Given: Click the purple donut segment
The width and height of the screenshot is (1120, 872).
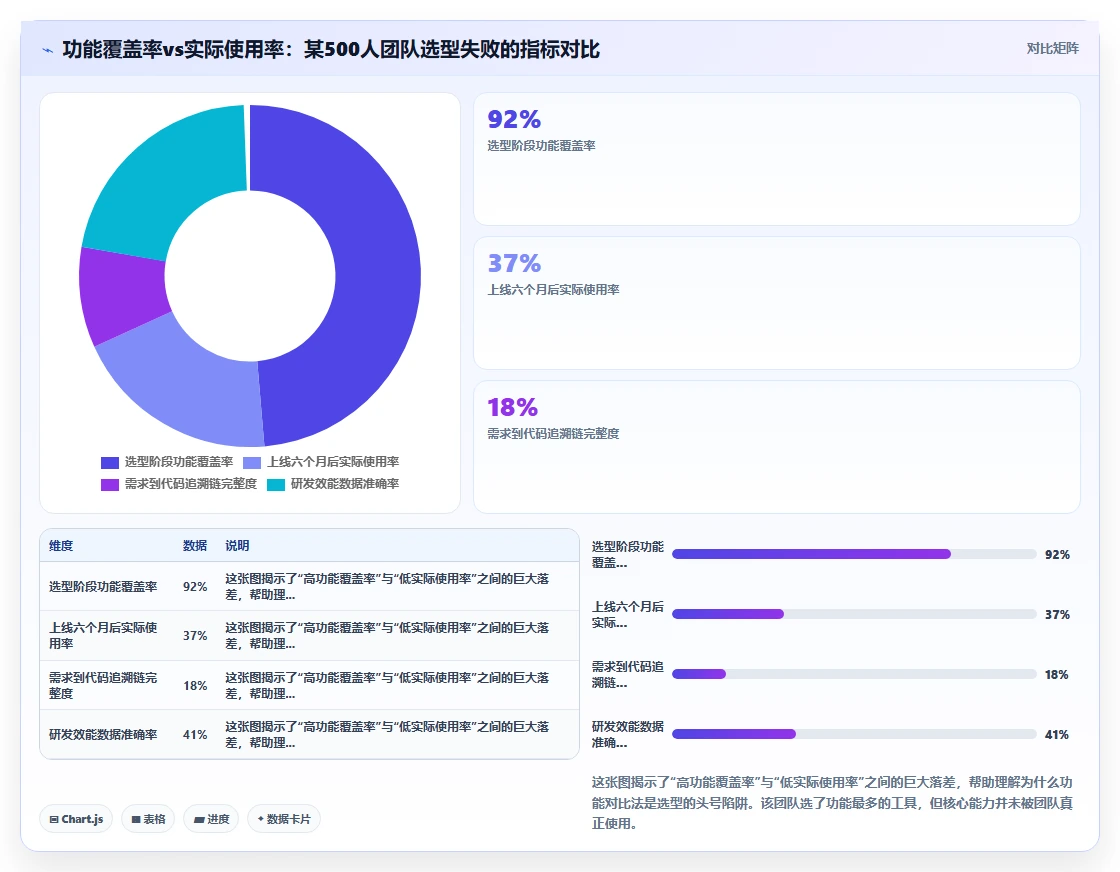Looking at the screenshot, I should coord(123,295).
